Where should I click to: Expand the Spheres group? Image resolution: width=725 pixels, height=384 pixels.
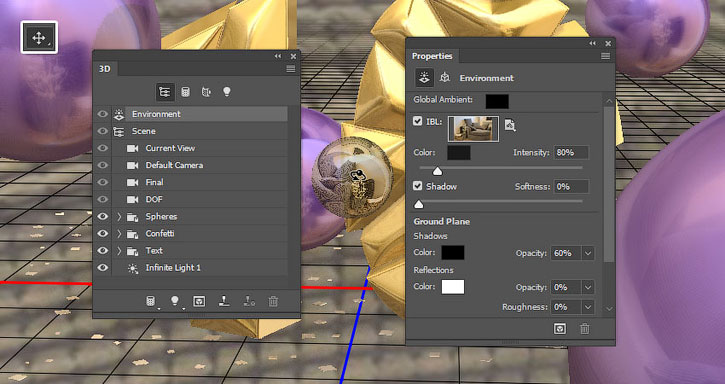[119, 217]
